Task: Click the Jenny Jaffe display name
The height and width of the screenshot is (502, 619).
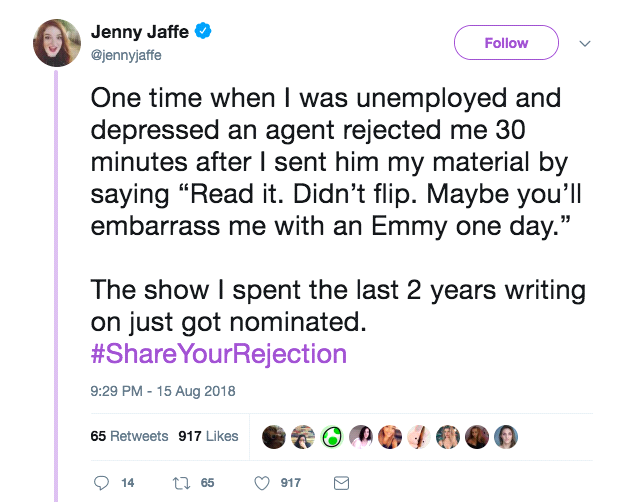Action: pos(139,33)
